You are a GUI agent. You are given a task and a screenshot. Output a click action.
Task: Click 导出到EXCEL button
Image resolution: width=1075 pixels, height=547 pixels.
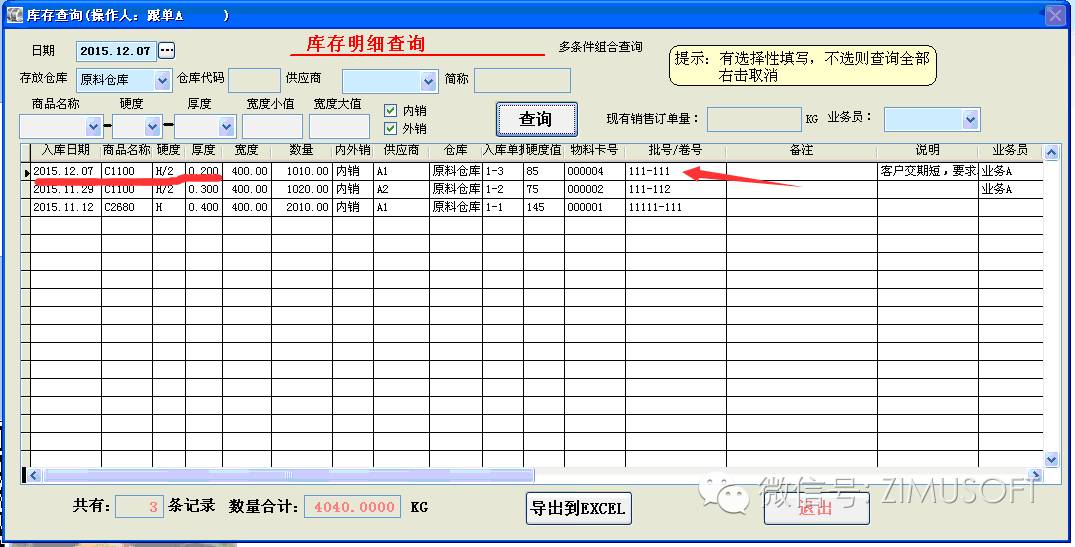[x=579, y=508]
